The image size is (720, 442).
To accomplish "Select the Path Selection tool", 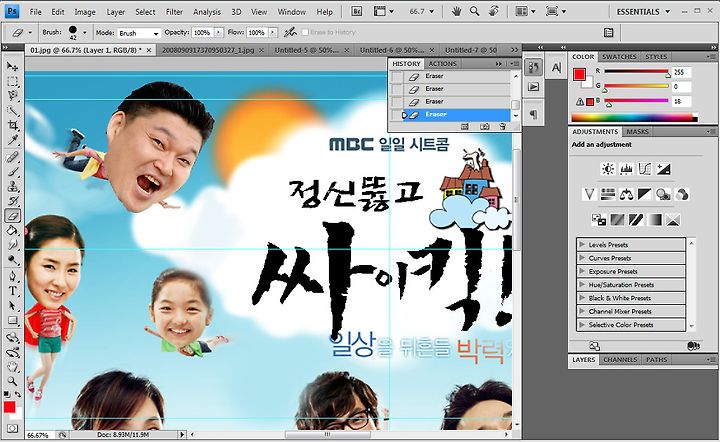I will [x=12, y=305].
